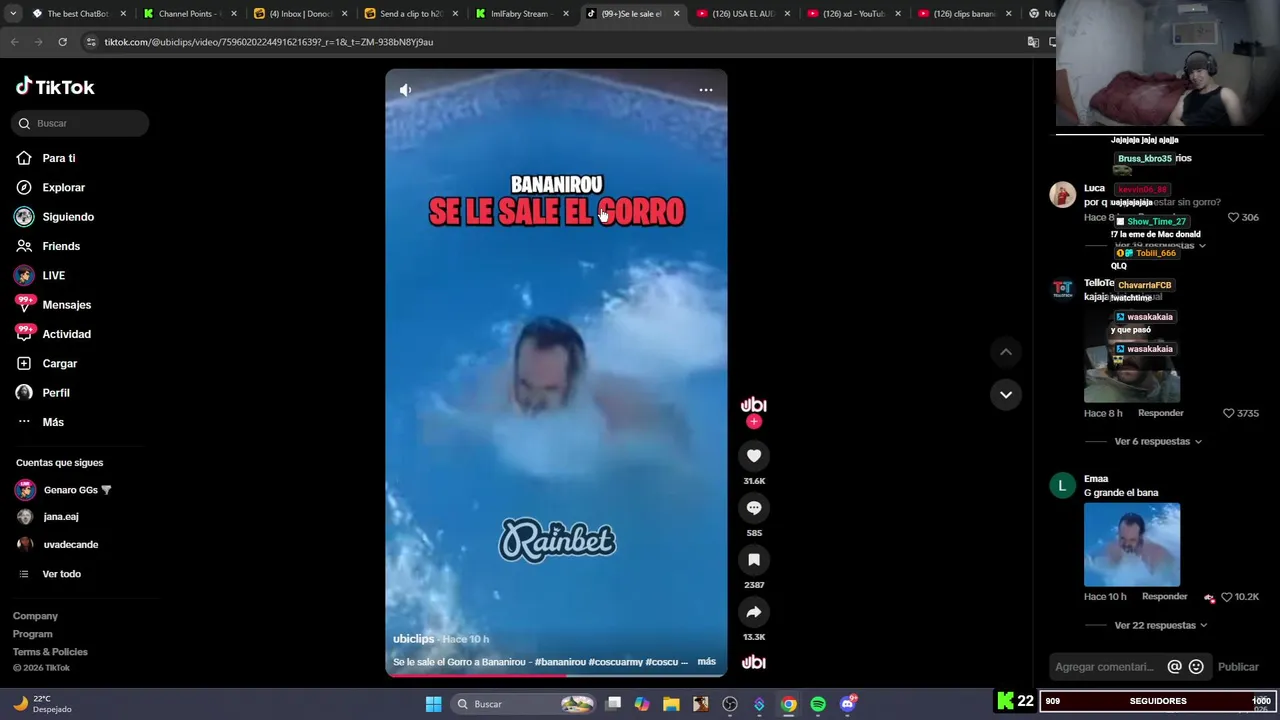Expand Ver 6 respuestas replies
This screenshot has width=1280, height=720.
point(1158,441)
